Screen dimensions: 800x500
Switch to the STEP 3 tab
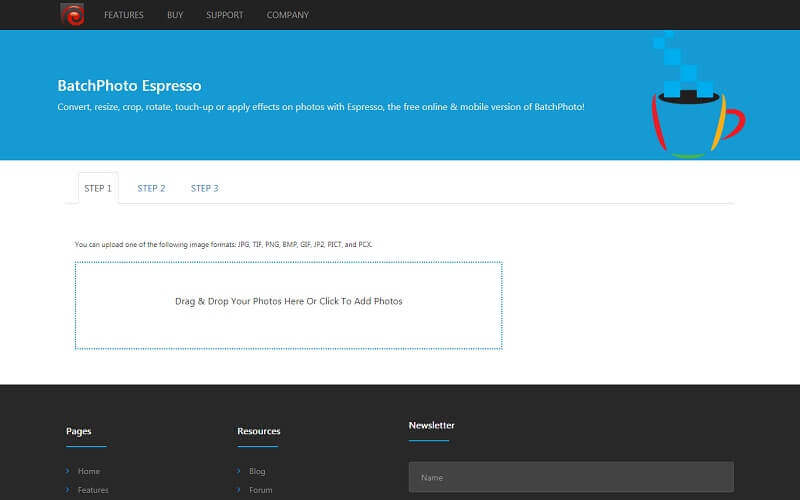coord(205,188)
